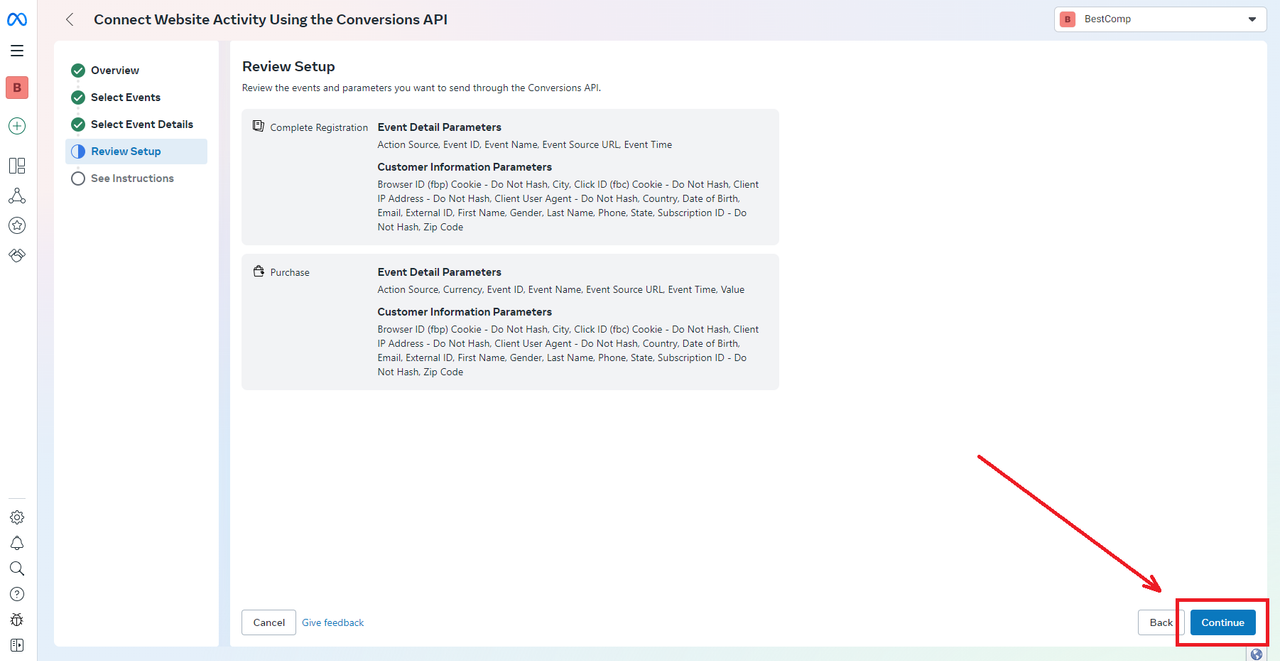
Task: Click the notifications bell icon
Action: [x=17, y=543]
